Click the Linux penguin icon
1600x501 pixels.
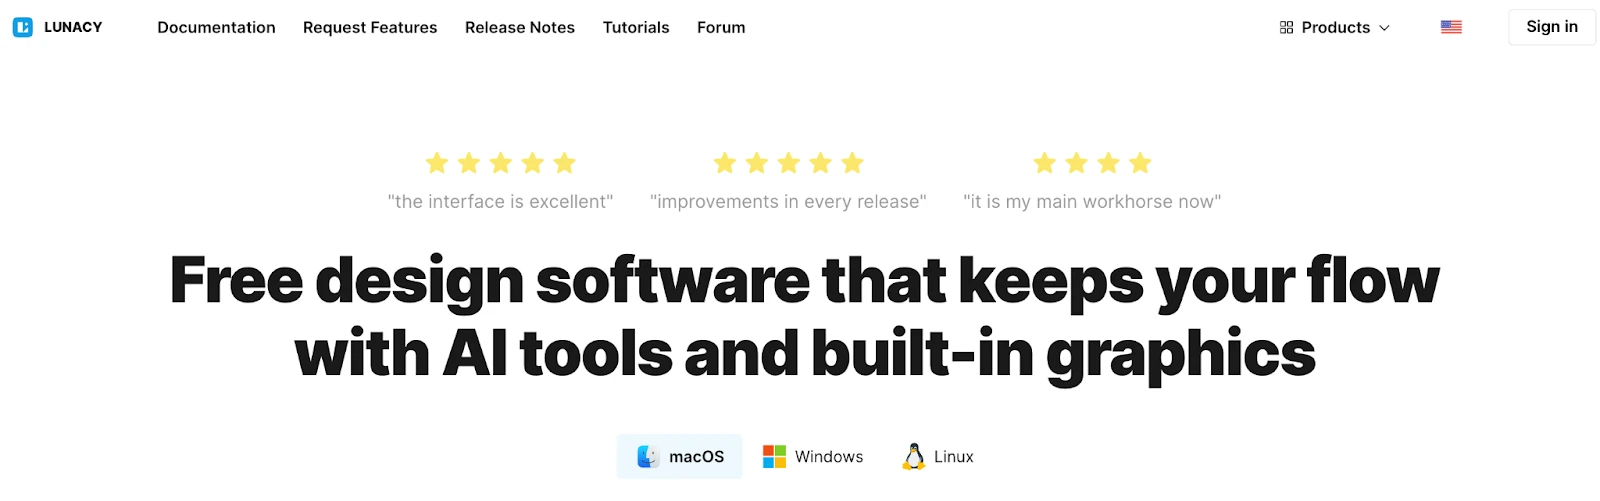(913, 456)
